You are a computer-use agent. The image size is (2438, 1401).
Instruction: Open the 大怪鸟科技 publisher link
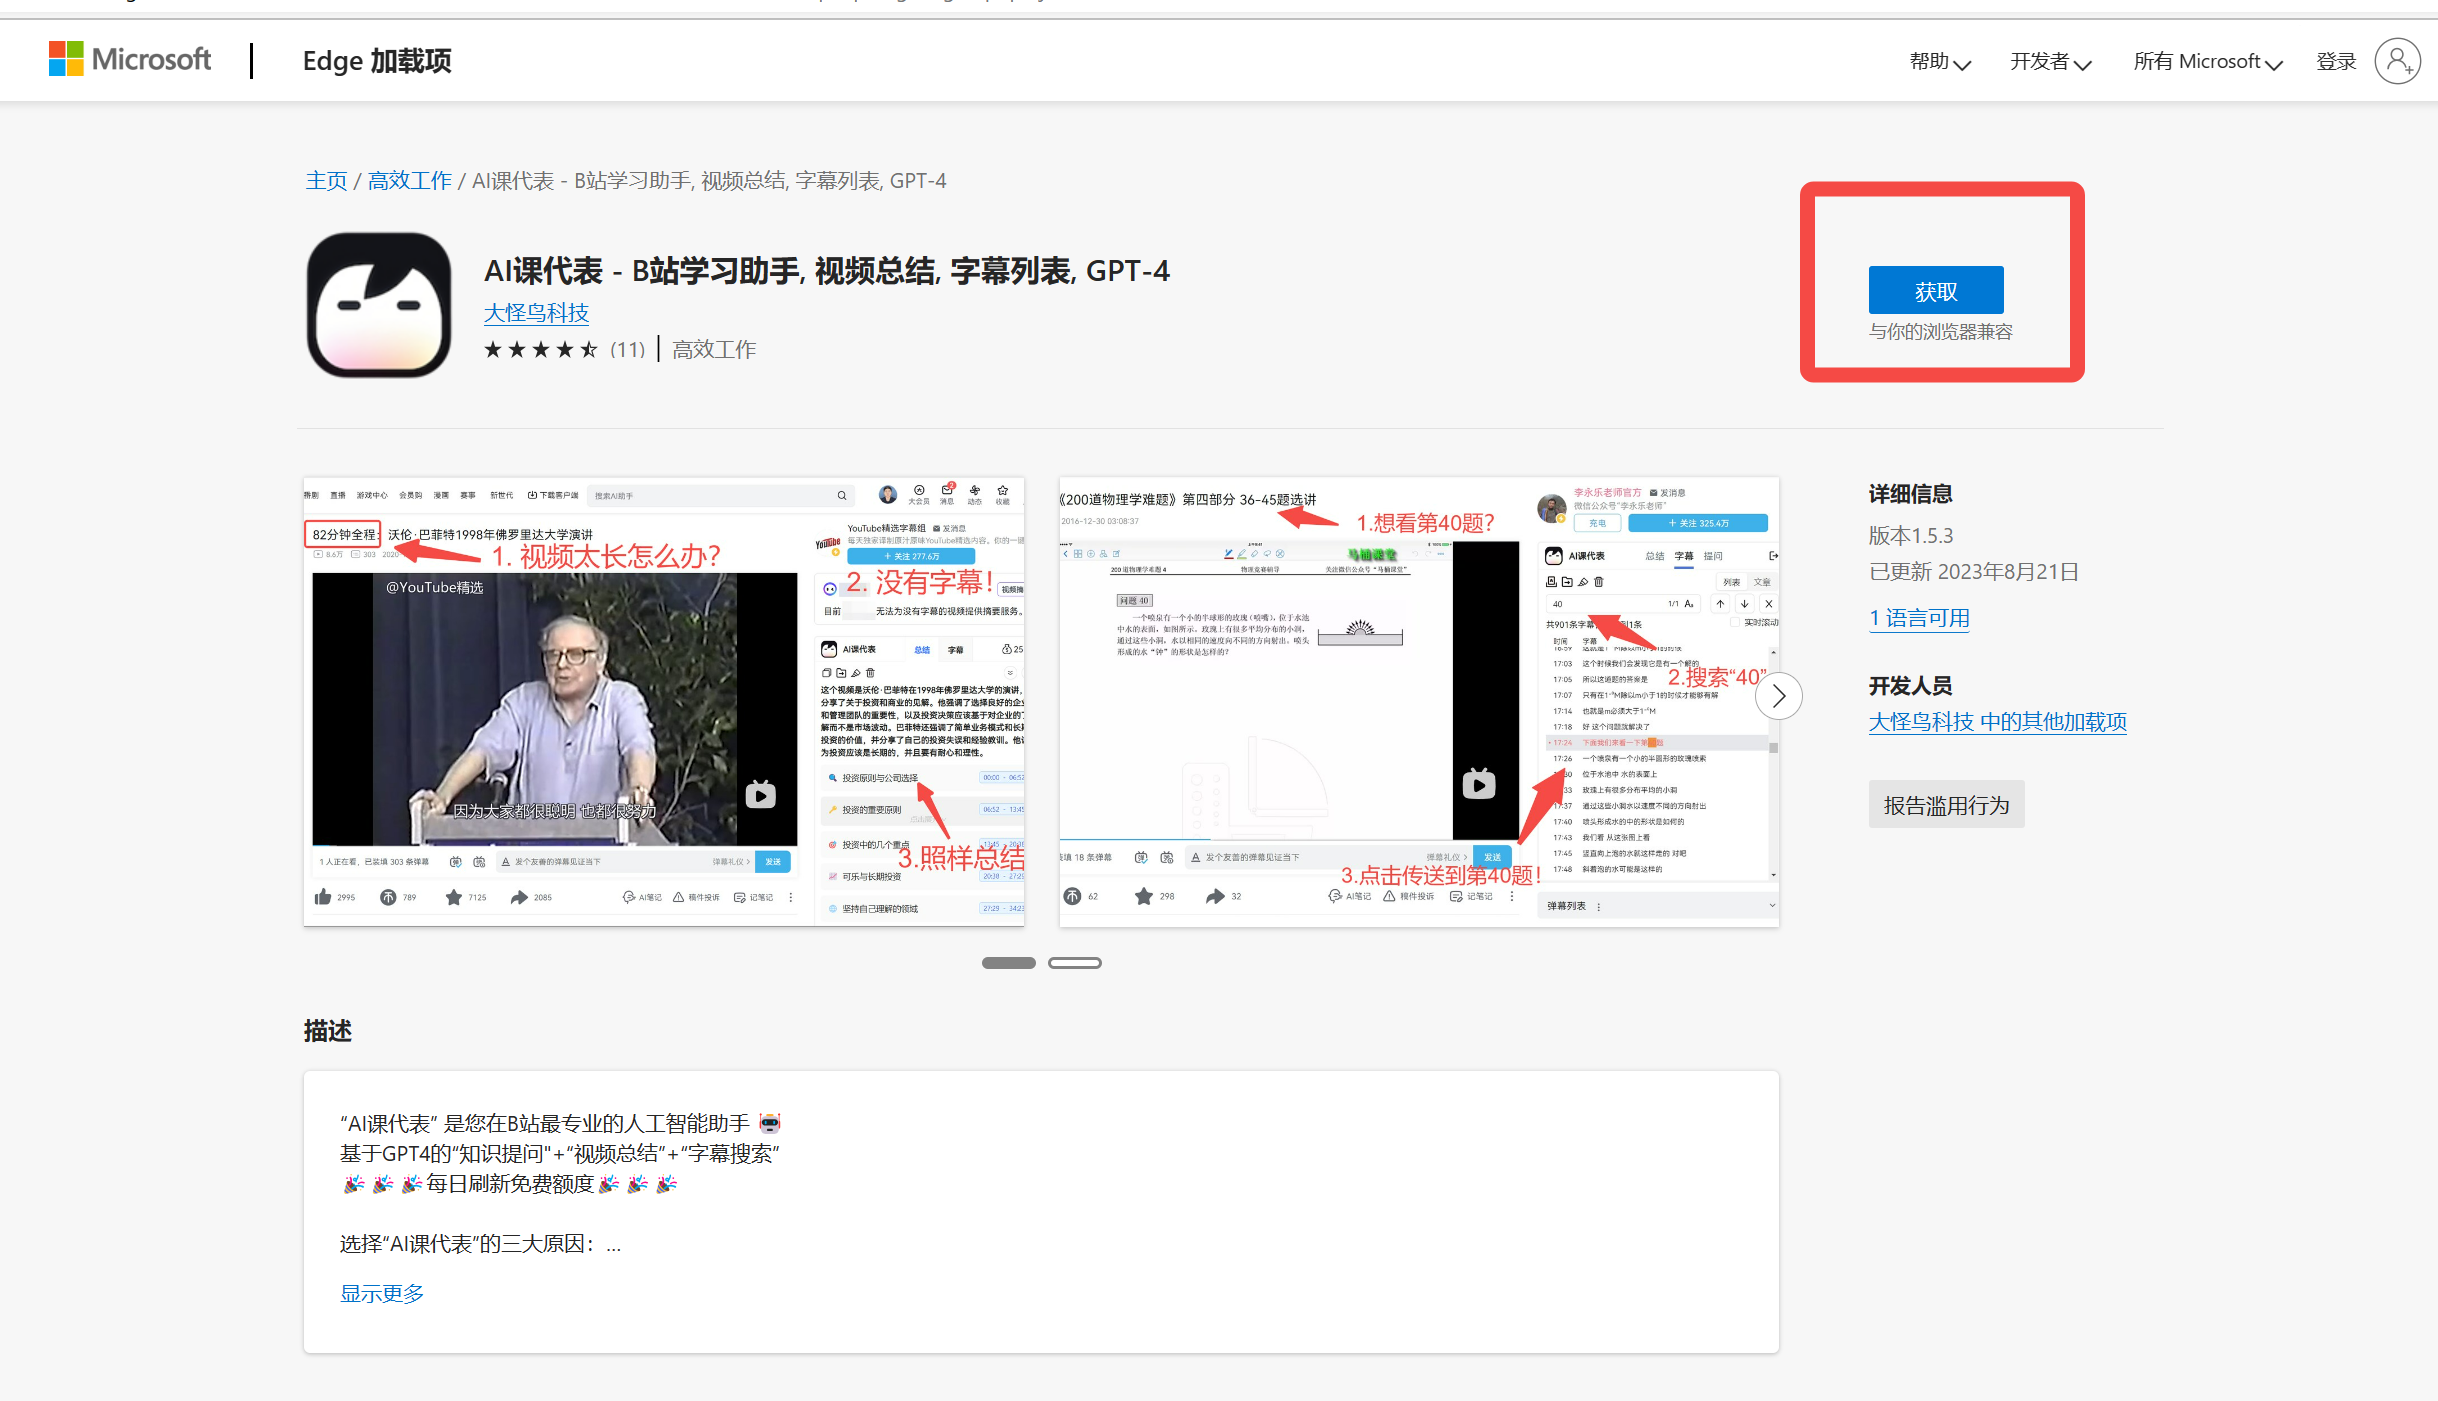point(536,313)
